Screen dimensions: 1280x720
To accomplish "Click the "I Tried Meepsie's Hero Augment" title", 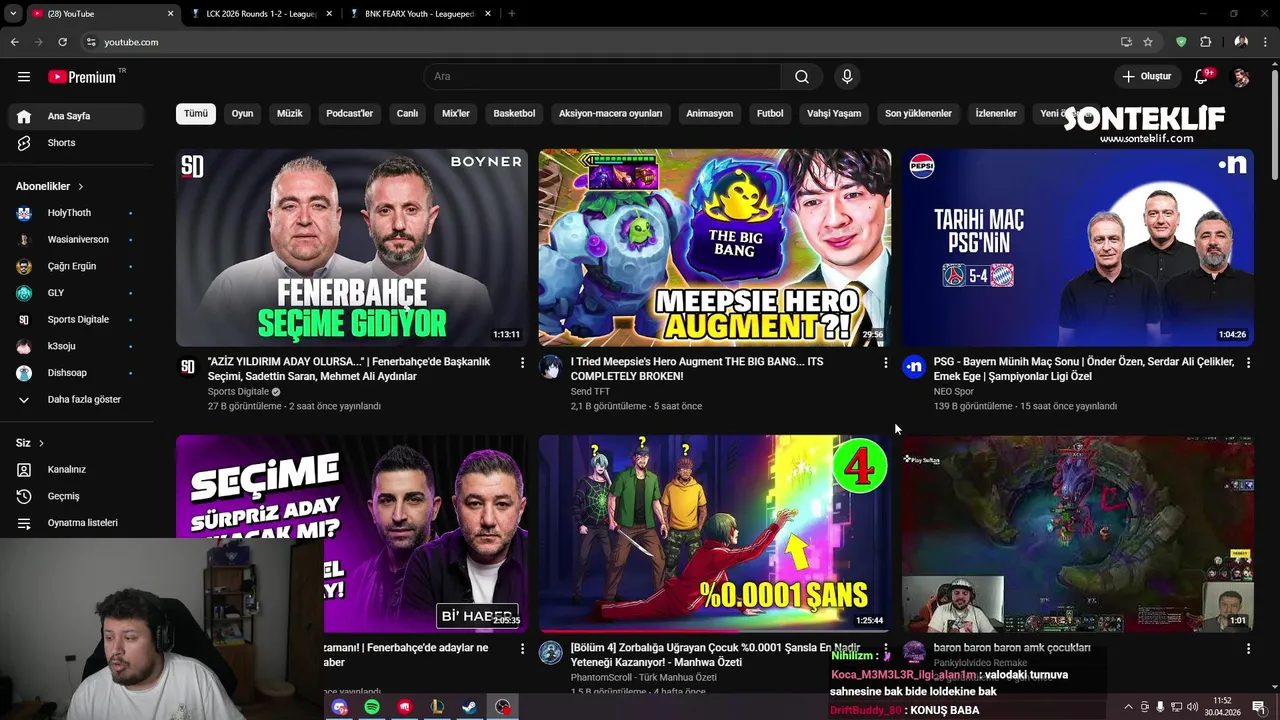I will [697, 369].
